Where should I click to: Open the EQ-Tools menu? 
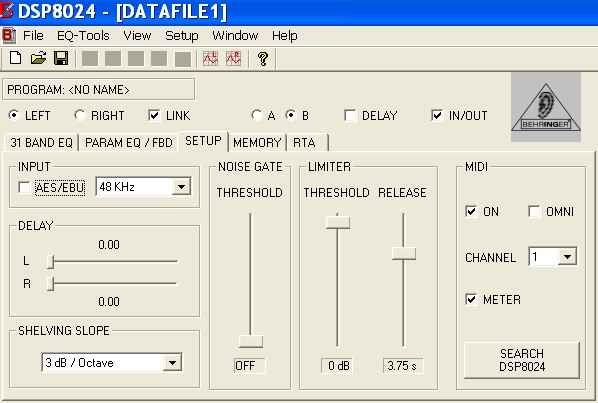tap(83, 35)
